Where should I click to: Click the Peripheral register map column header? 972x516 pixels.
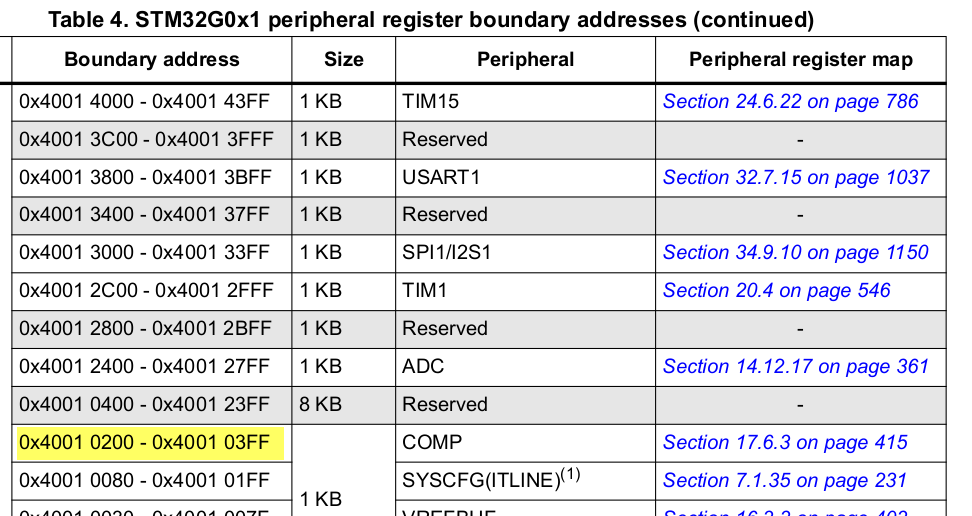[800, 60]
